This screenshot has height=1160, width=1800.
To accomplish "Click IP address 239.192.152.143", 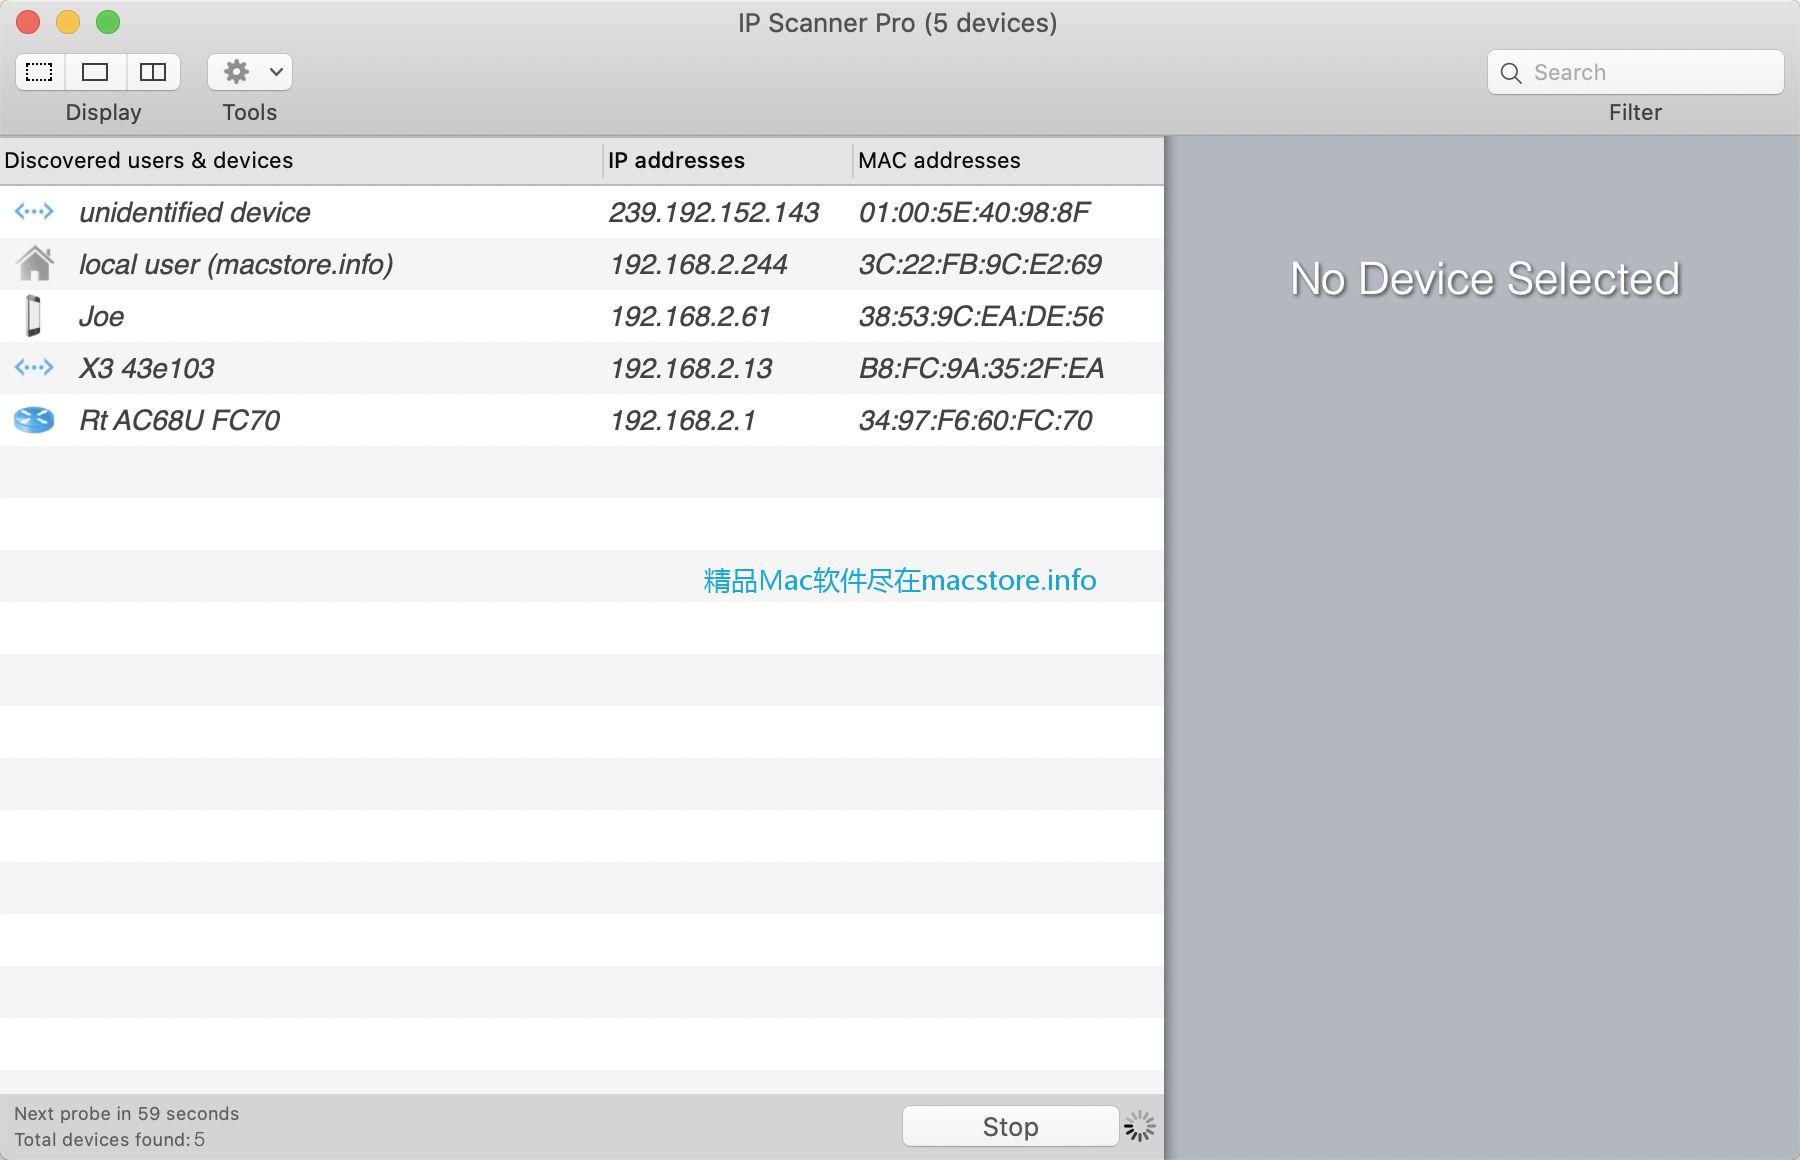I will tap(714, 212).
